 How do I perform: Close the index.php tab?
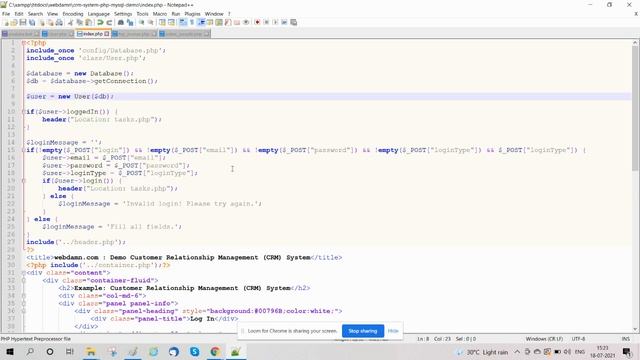107,34
